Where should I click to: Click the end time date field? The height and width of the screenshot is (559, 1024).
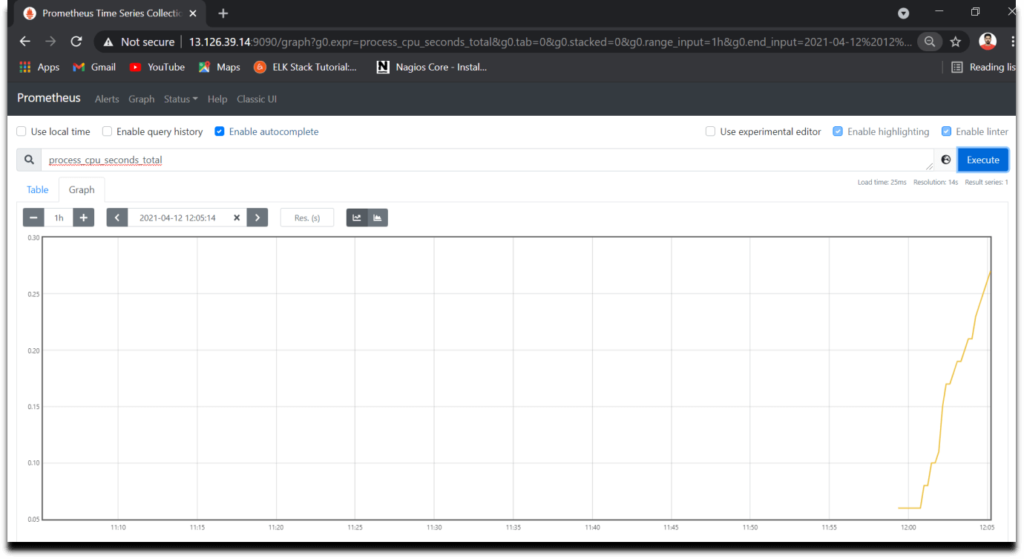click(x=178, y=217)
